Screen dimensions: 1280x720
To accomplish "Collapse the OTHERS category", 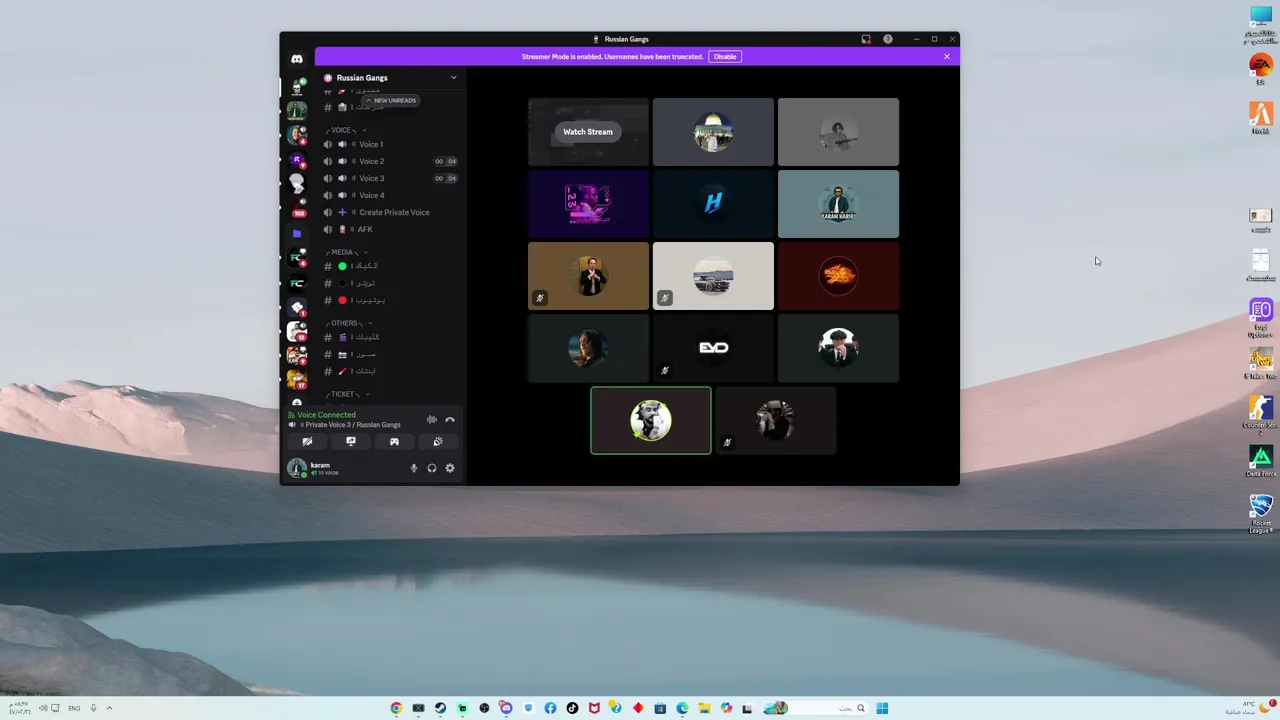I will pos(348,323).
